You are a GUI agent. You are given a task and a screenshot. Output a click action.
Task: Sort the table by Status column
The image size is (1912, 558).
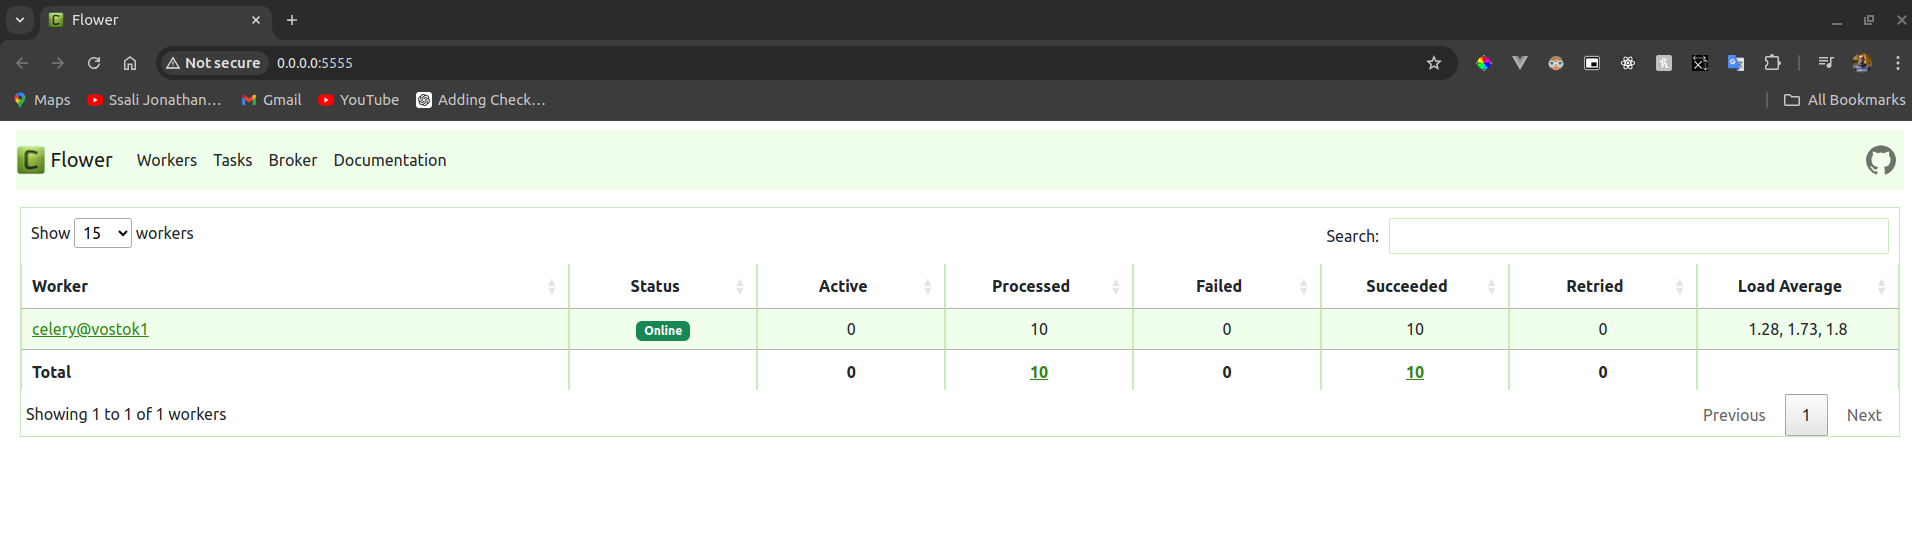[655, 286]
